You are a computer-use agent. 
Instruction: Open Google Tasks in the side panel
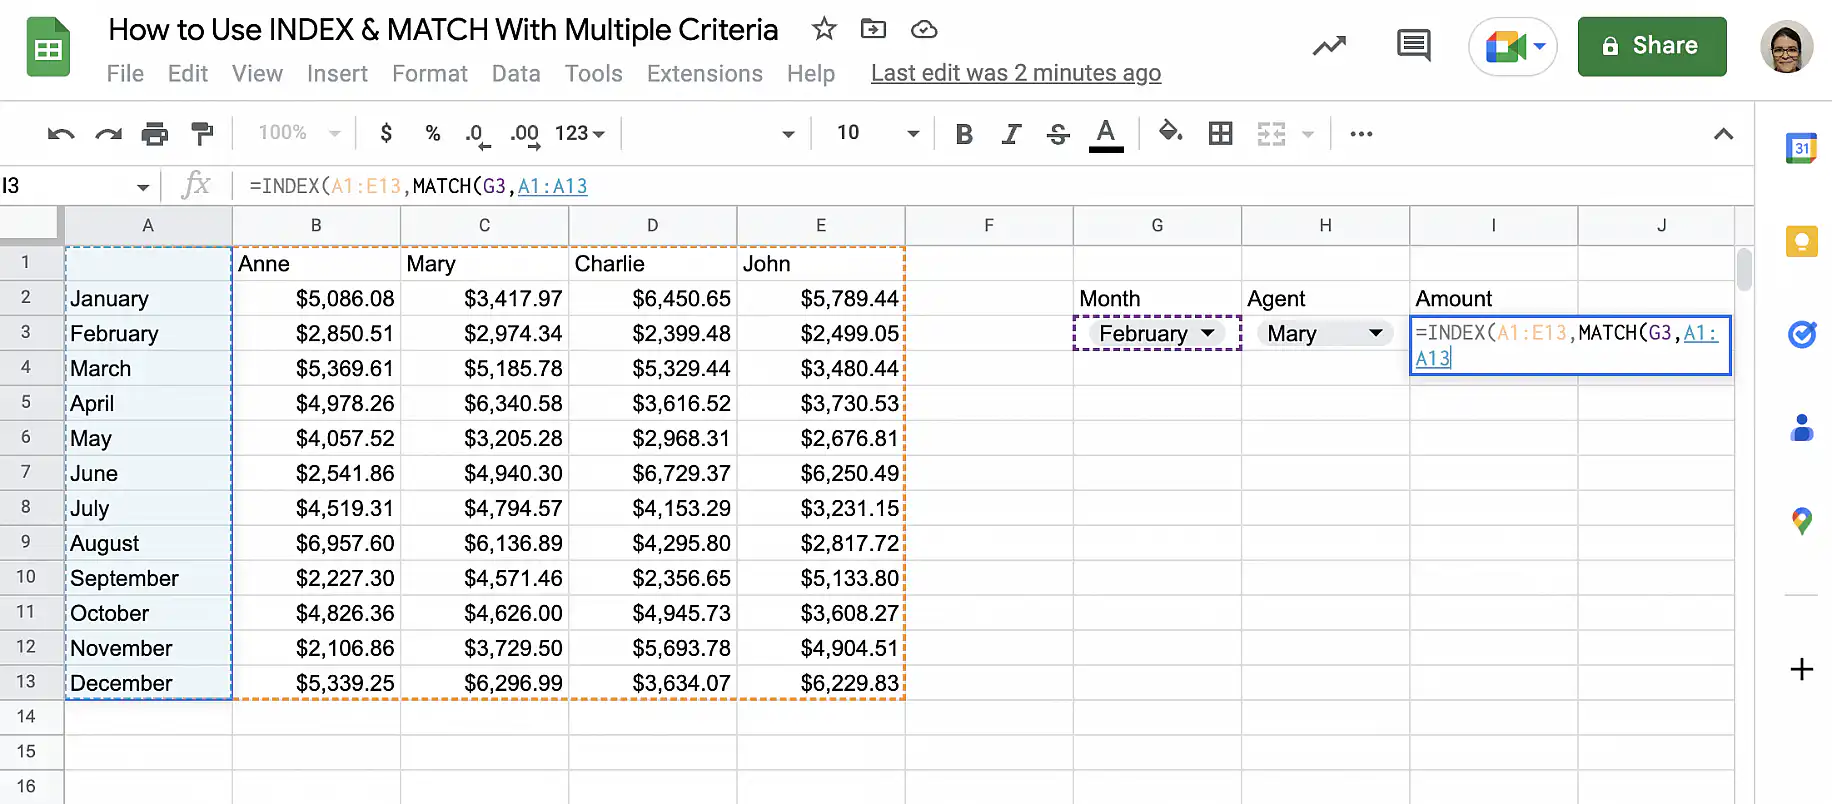1801,334
